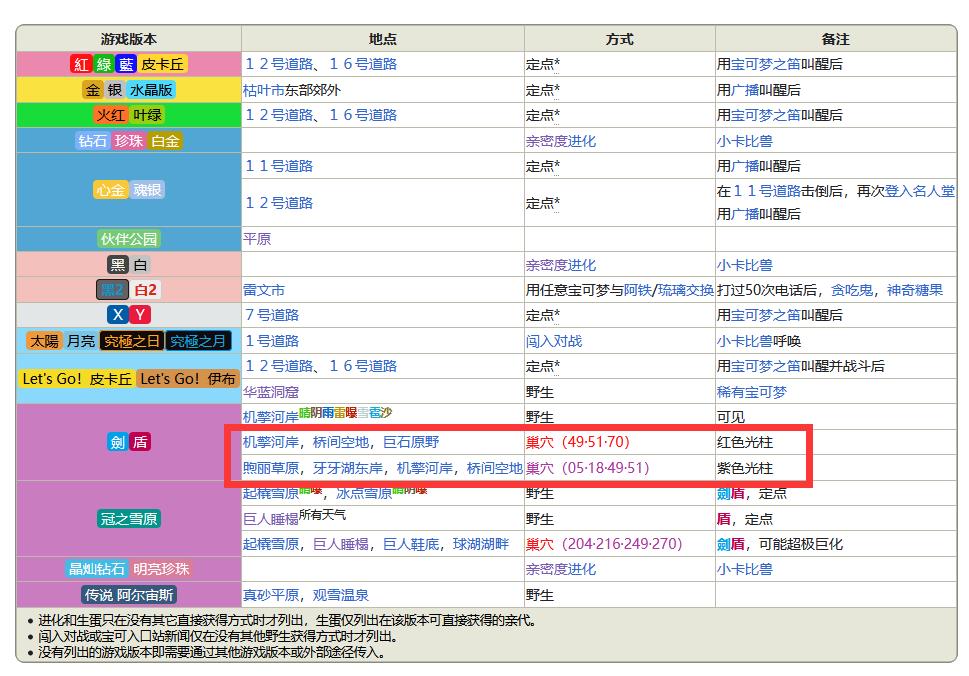
Task: Open the 枯叶市 location link
Action: click(x=264, y=90)
